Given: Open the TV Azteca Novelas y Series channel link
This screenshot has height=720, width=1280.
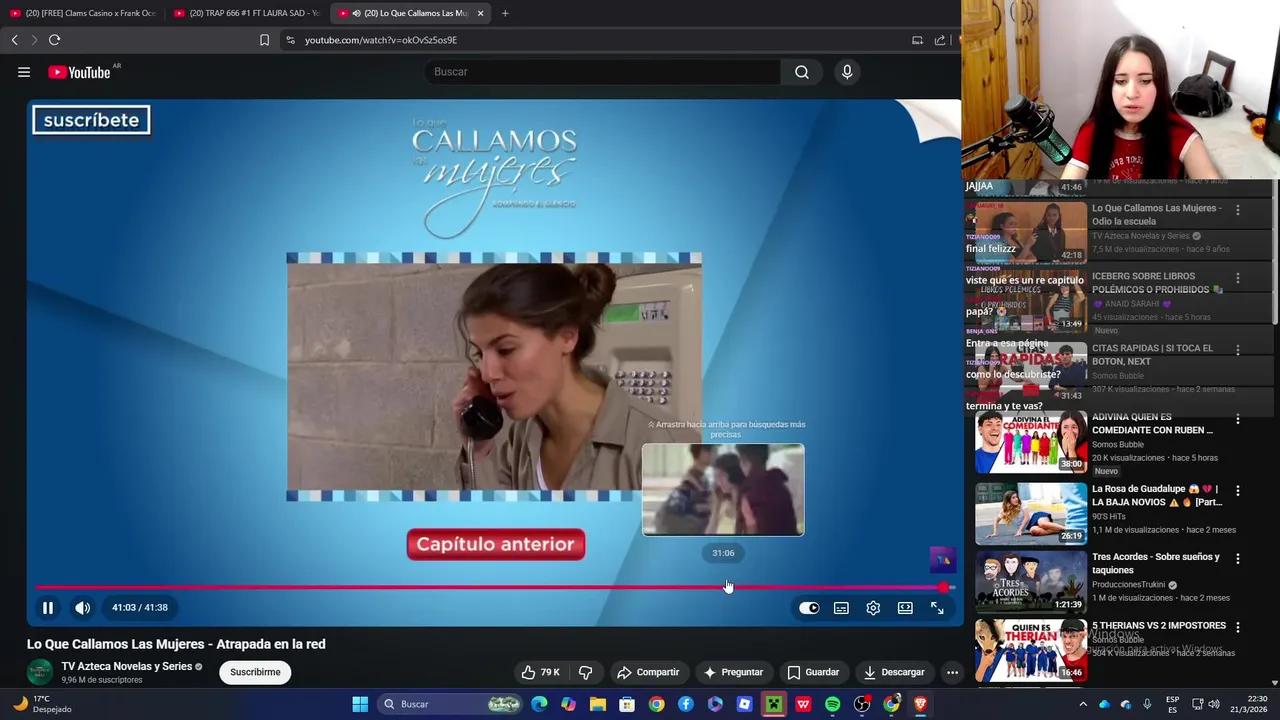Looking at the screenshot, I should coord(126,666).
